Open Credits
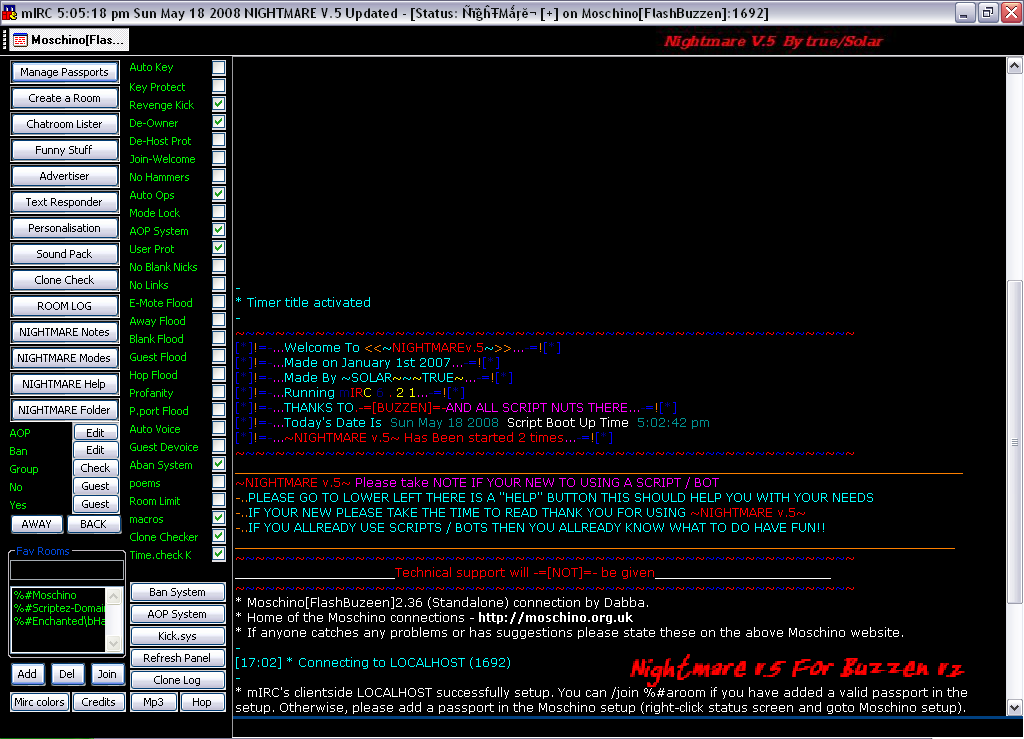The image size is (1024, 739). click(99, 702)
